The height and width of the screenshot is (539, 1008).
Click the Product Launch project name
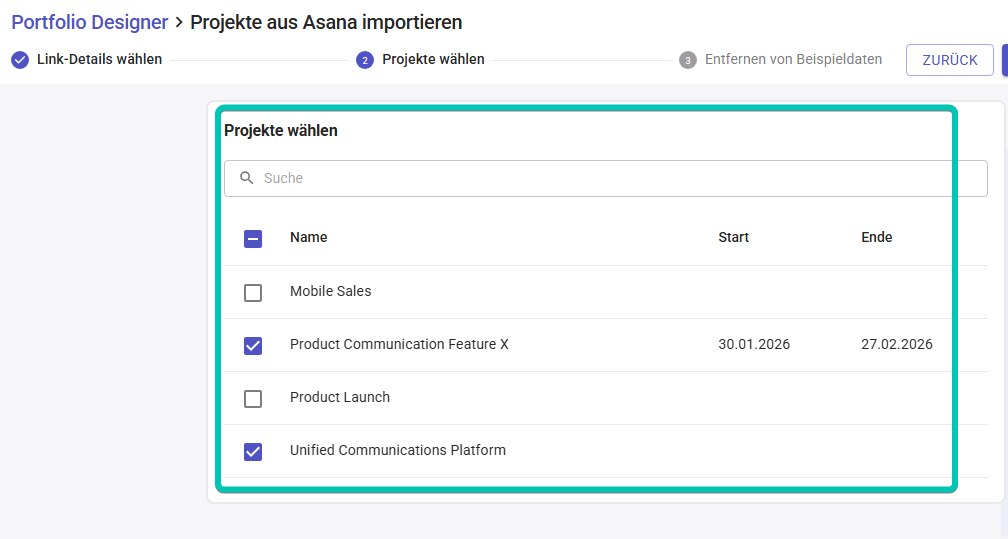(339, 397)
